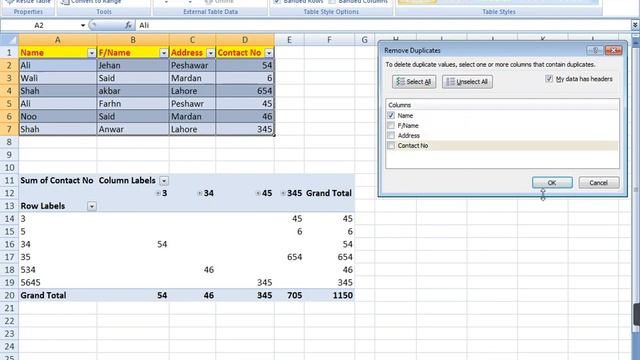Open the Address column filter dropdown
640x360 pixels.
click(x=210, y=53)
